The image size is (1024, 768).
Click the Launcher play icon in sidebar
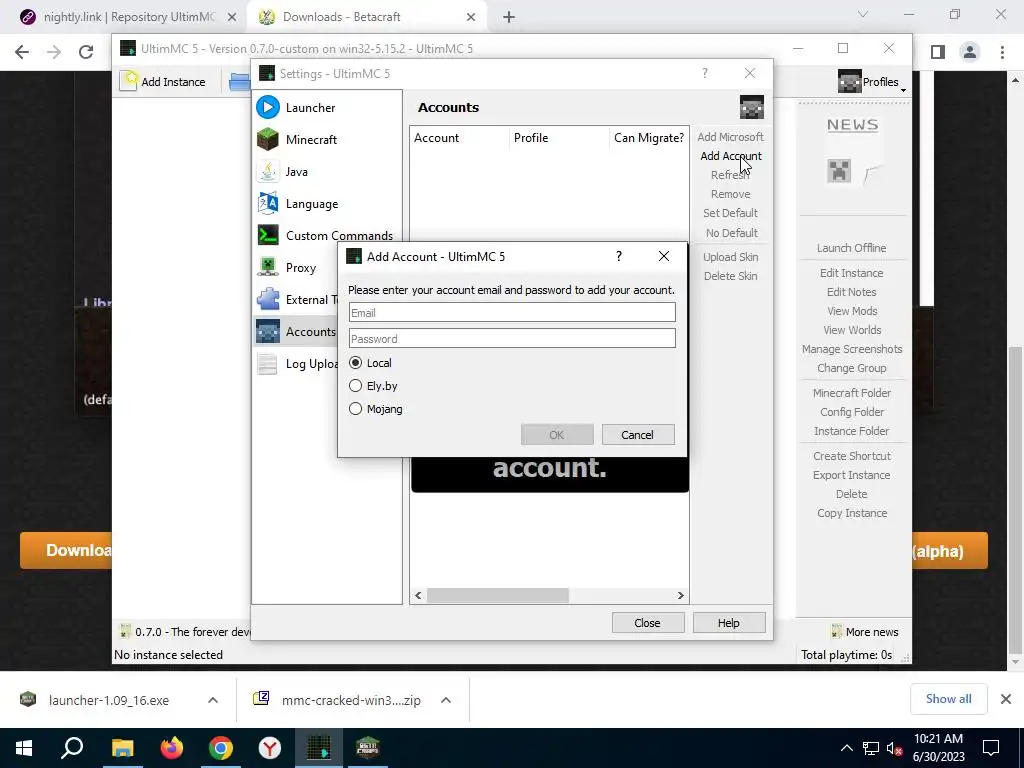(x=268, y=107)
